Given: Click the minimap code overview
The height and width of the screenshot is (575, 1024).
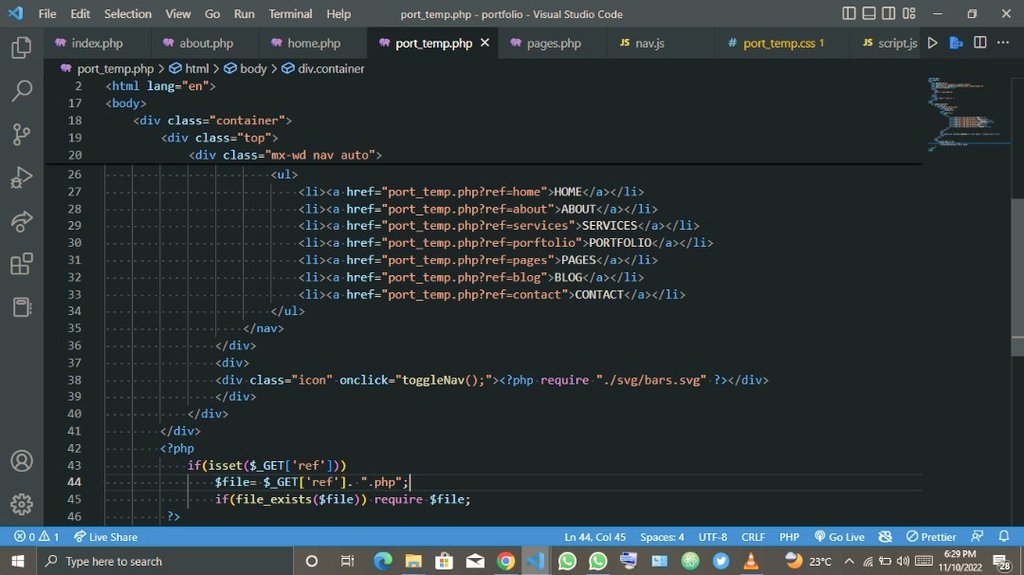Looking at the screenshot, I should tap(967, 114).
